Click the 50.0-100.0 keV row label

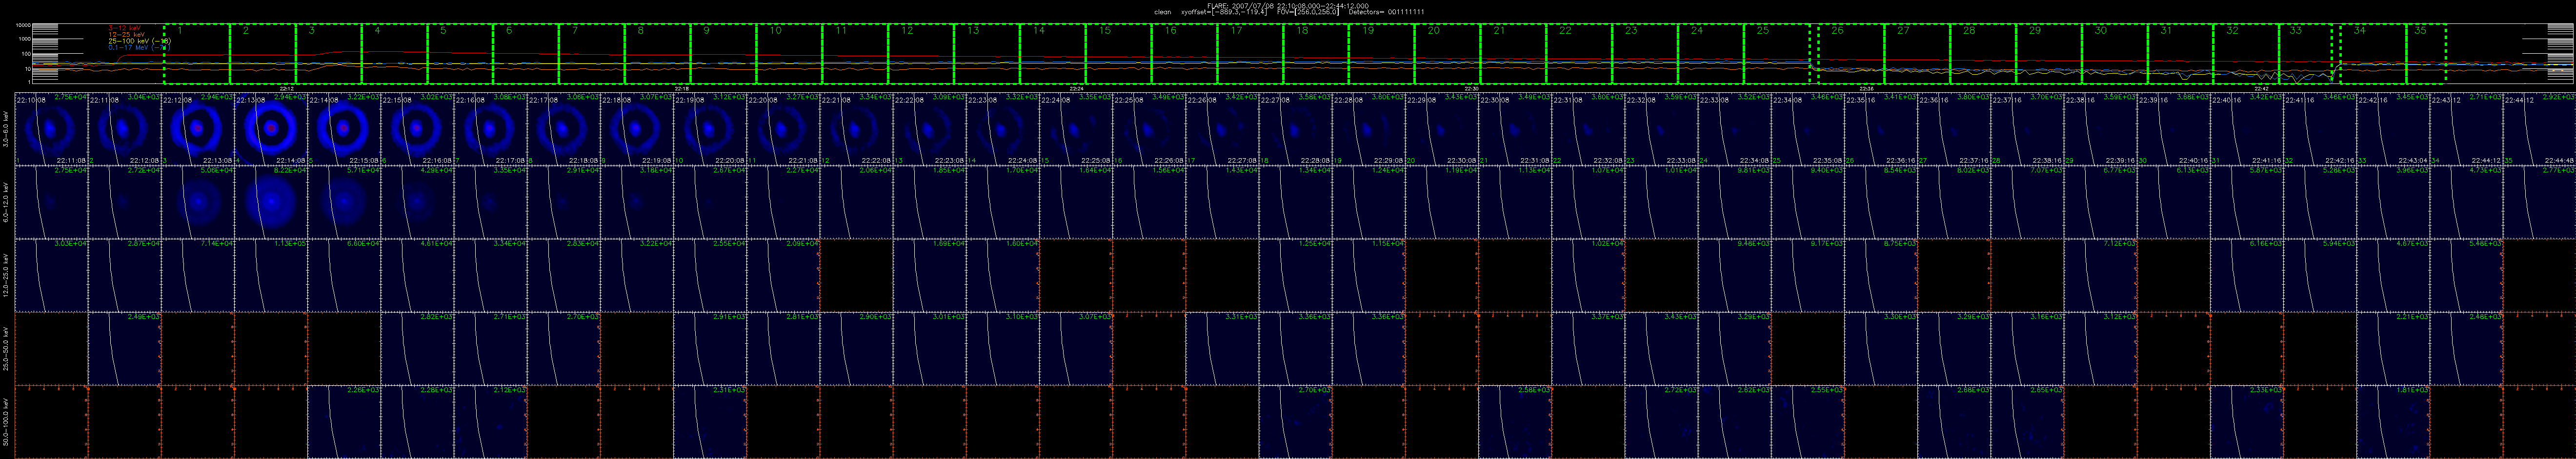[x=7, y=421]
